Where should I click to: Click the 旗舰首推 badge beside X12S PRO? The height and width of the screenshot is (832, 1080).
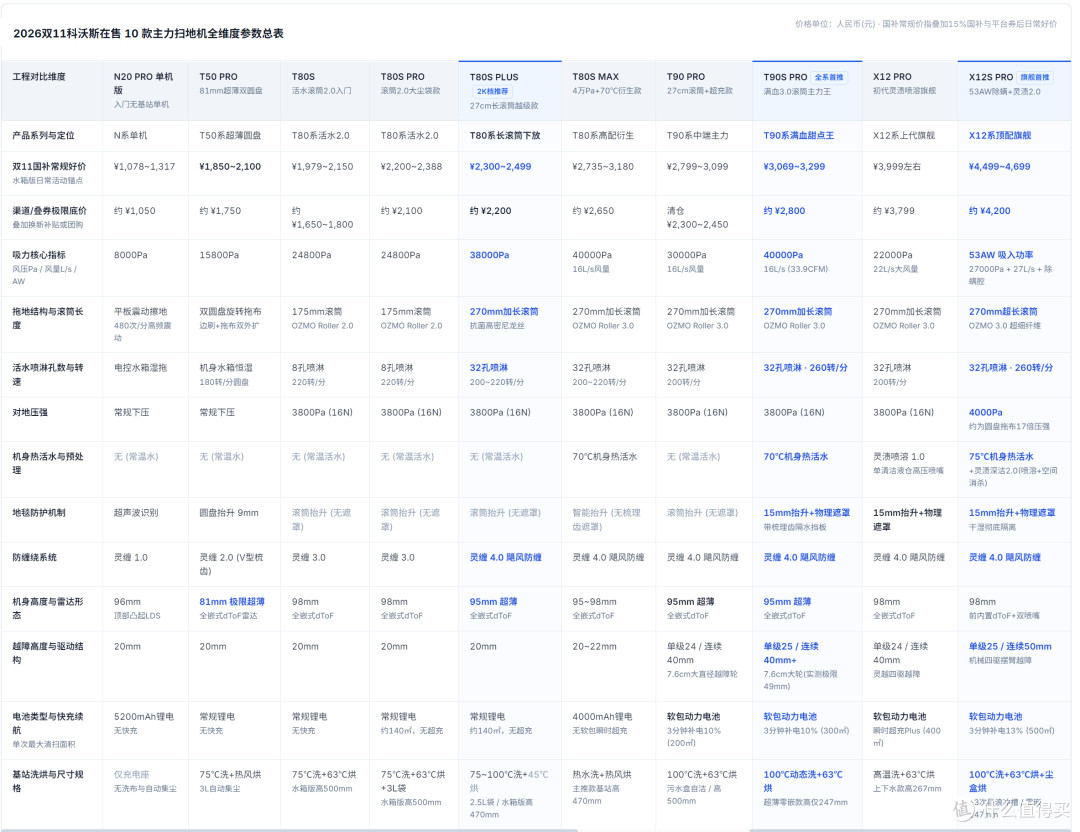pyautogui.click(x=1035, y=77)
